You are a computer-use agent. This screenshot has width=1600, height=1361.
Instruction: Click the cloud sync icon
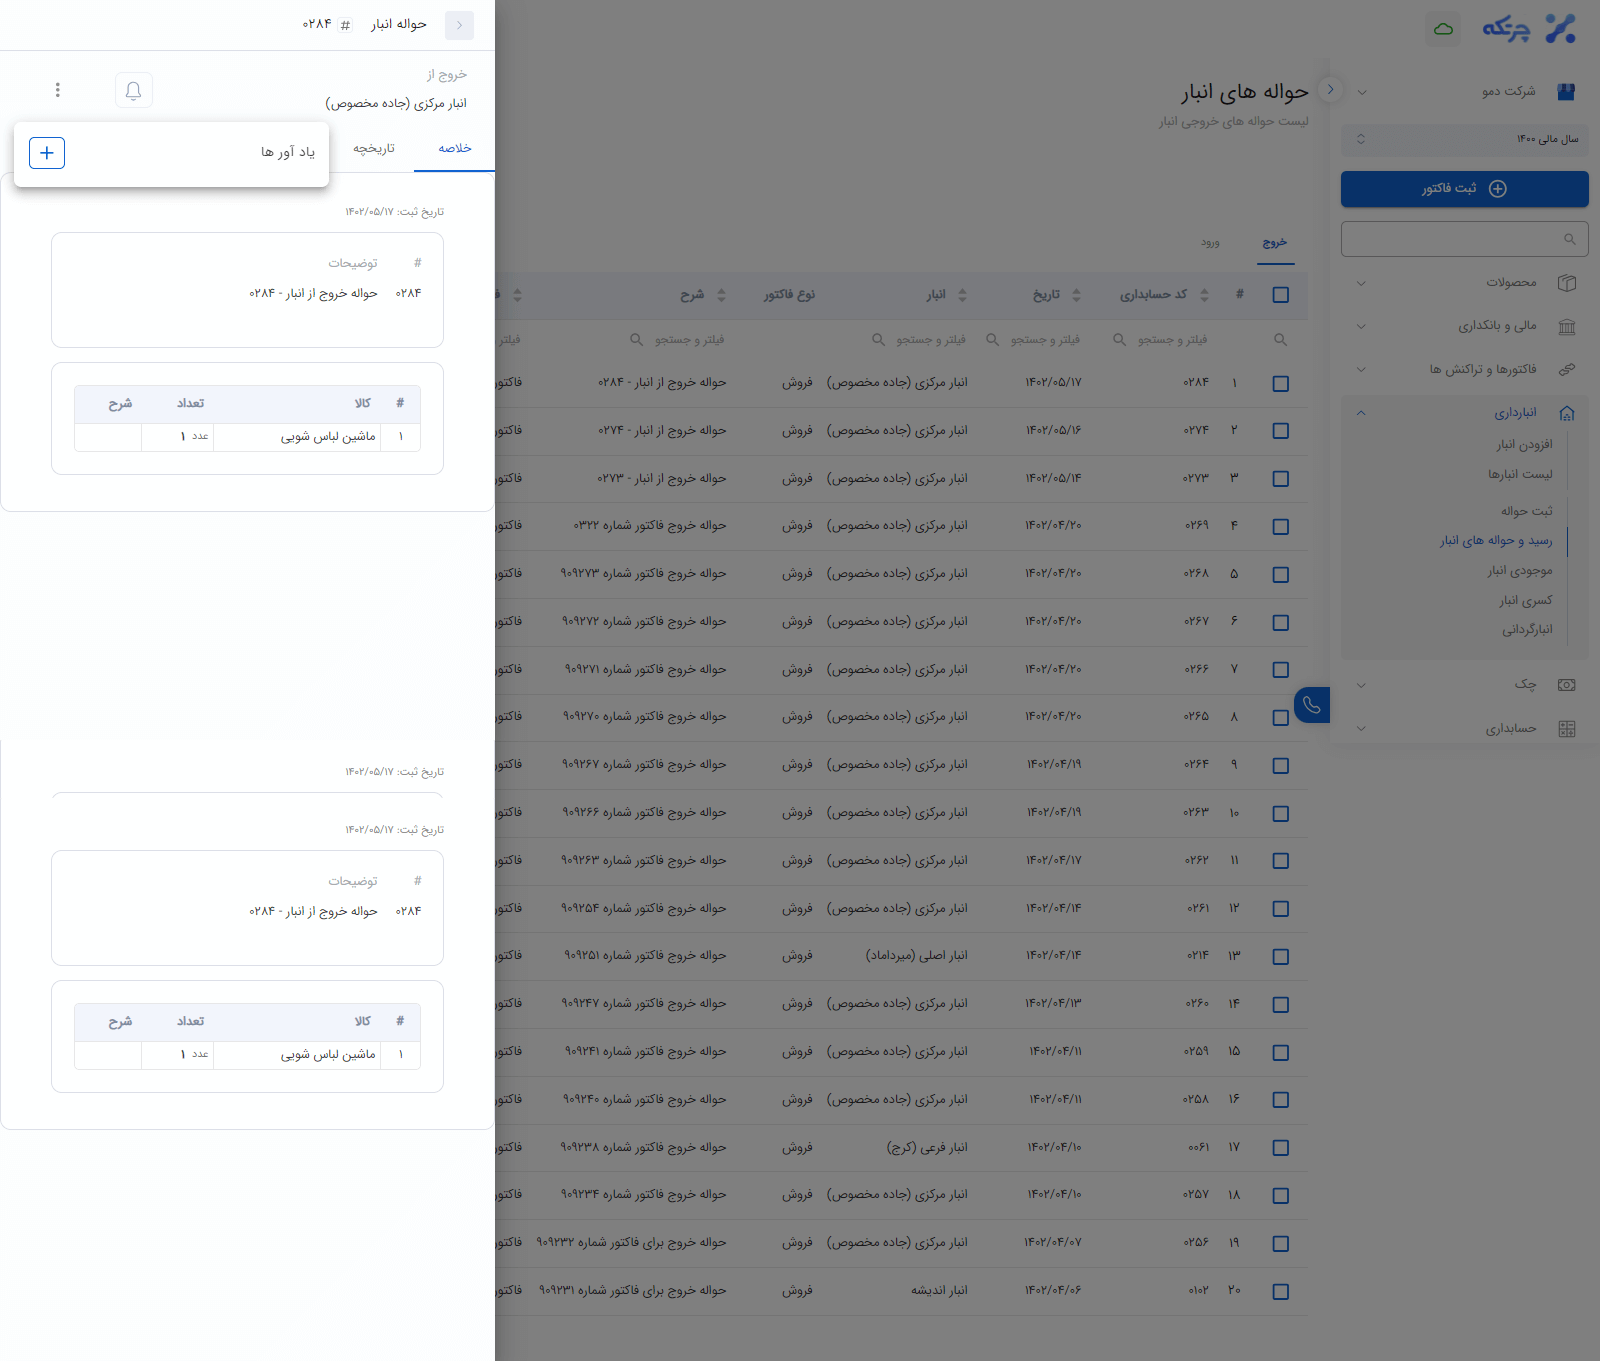pos(1443,29)
